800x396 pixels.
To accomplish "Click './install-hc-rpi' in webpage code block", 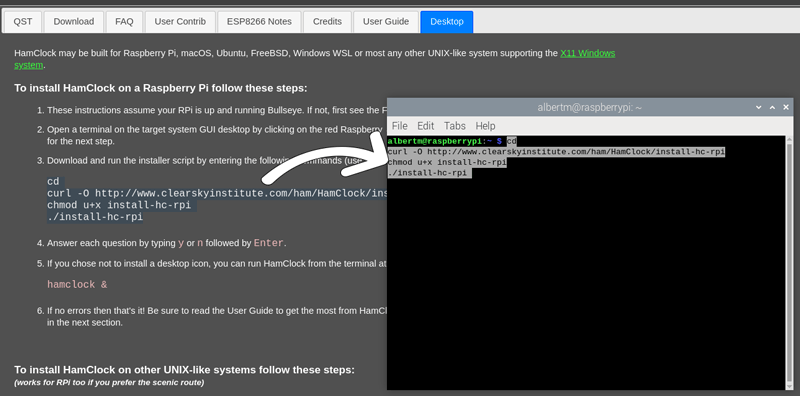I will coord(95,217).
